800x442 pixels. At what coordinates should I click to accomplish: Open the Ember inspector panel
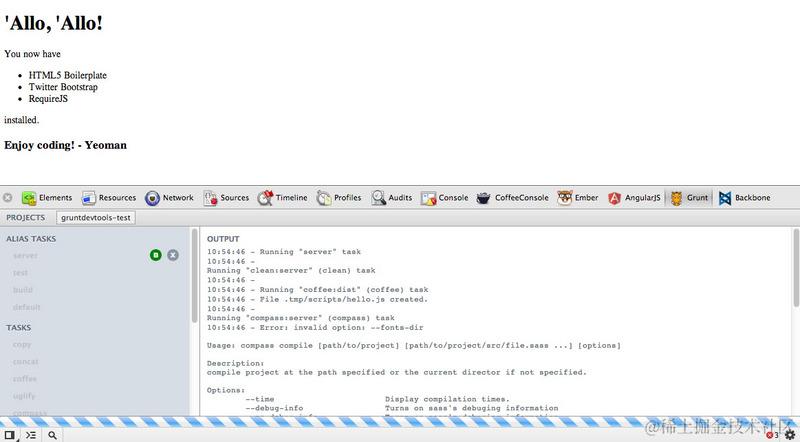coord(578,198)
